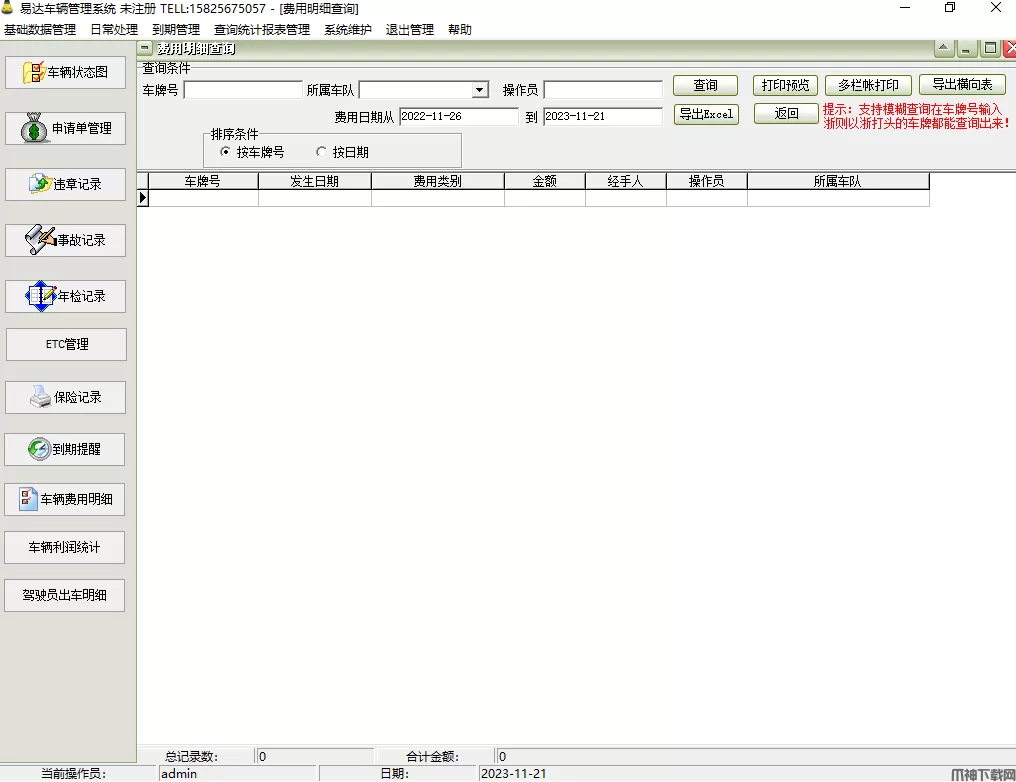This screenshot has width=1016, height=782.
Task: Open the 到期管理 menu
Action: tap(176, 30)
